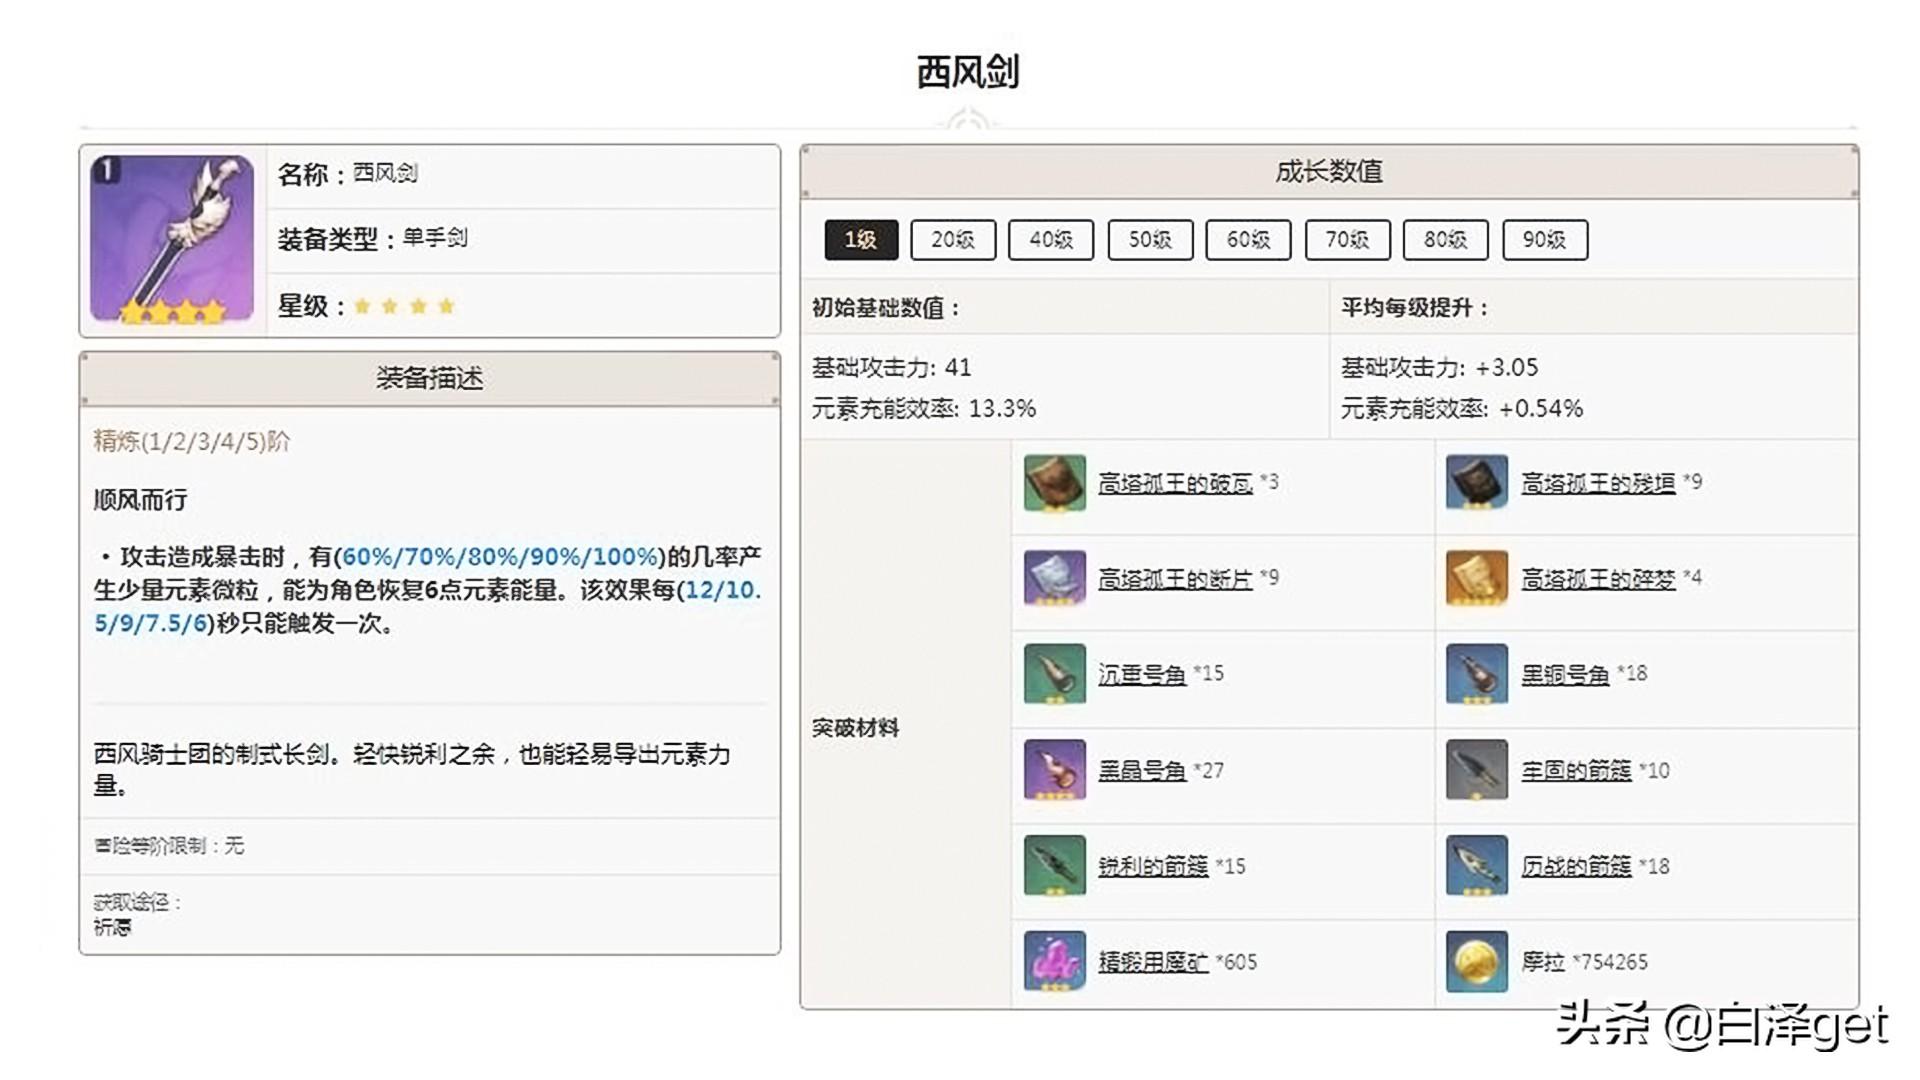1920x1080 pixels.
Task: Open the 精锻用魔矿 text link
Action: tap(1152, 962)
